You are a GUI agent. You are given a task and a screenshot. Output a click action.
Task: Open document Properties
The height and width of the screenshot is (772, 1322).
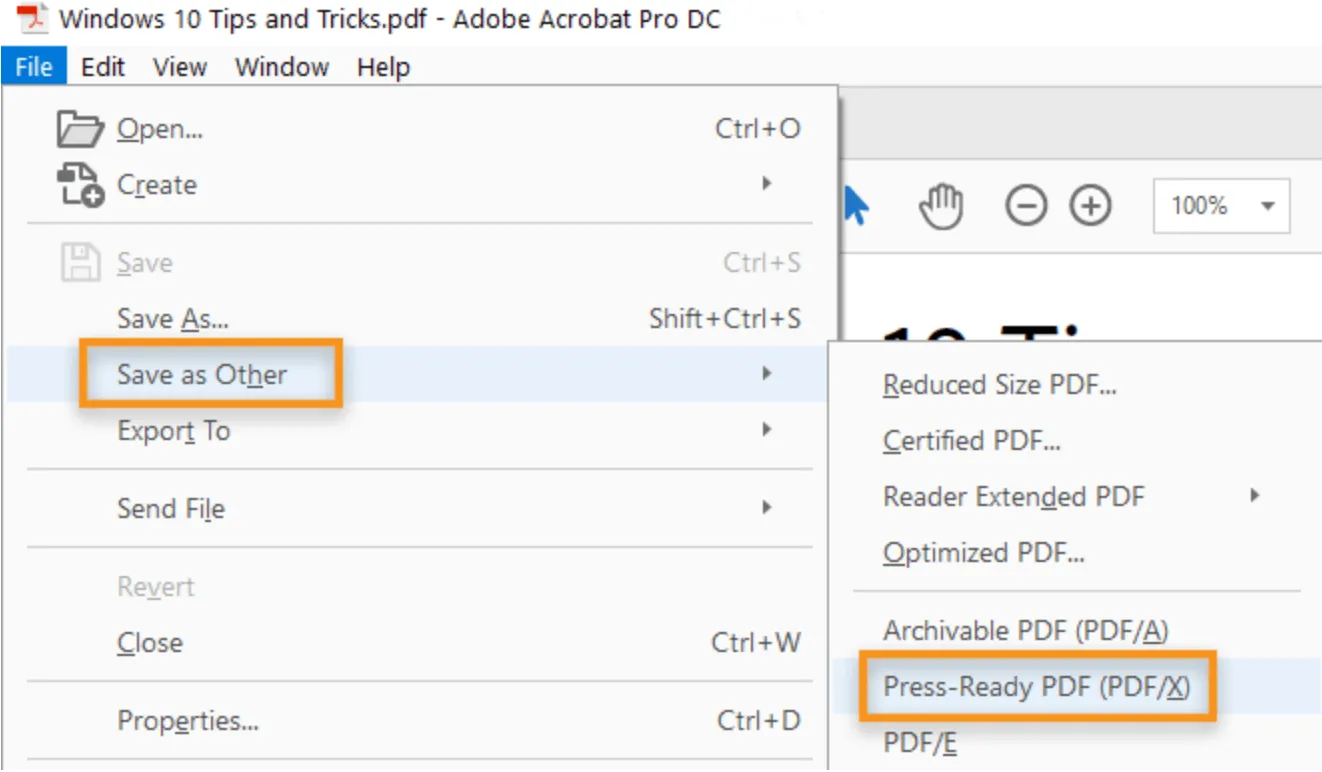click(186, 720)
